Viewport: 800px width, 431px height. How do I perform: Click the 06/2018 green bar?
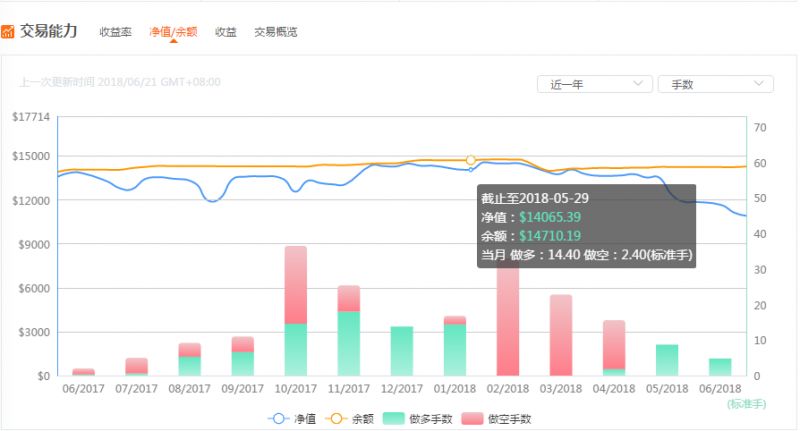[720, 367]
